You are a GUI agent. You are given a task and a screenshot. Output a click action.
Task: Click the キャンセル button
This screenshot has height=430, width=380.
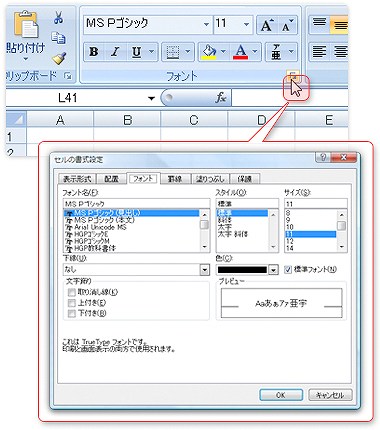tap(330, 395)
